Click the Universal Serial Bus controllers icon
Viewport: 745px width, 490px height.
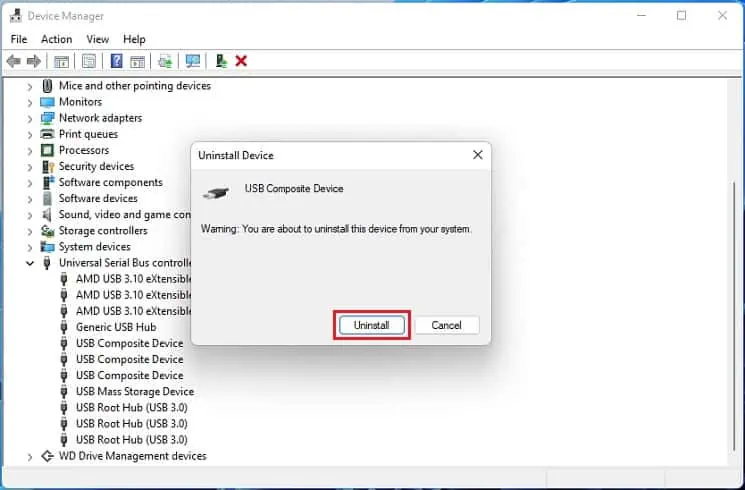coord(47,263)
